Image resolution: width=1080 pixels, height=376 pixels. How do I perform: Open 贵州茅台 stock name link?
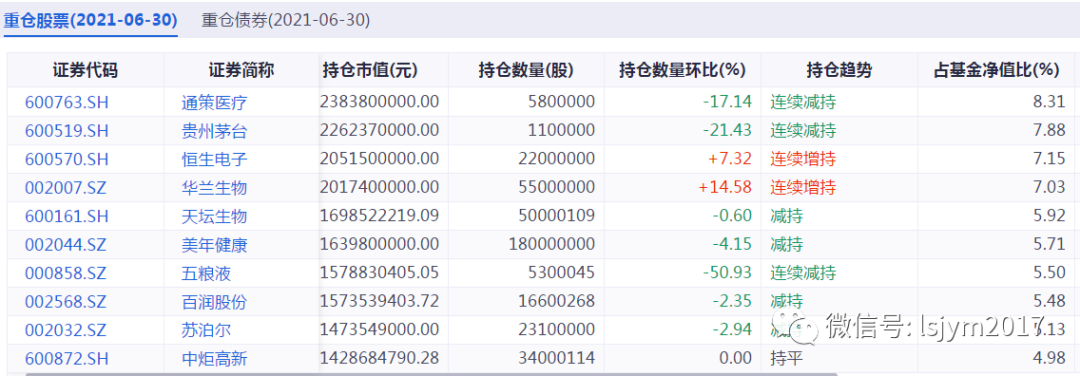point(214,130)
